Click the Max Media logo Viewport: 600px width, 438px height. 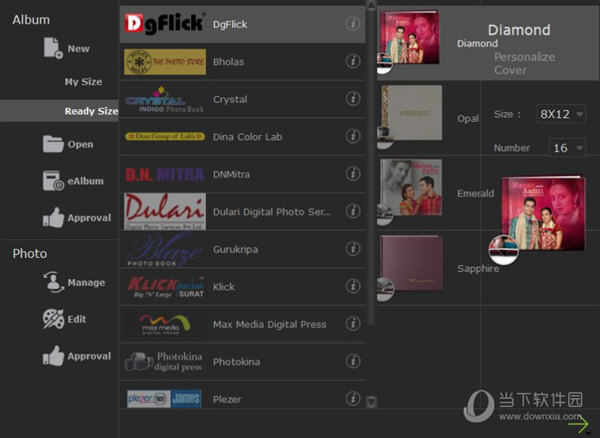click(165, 324)
